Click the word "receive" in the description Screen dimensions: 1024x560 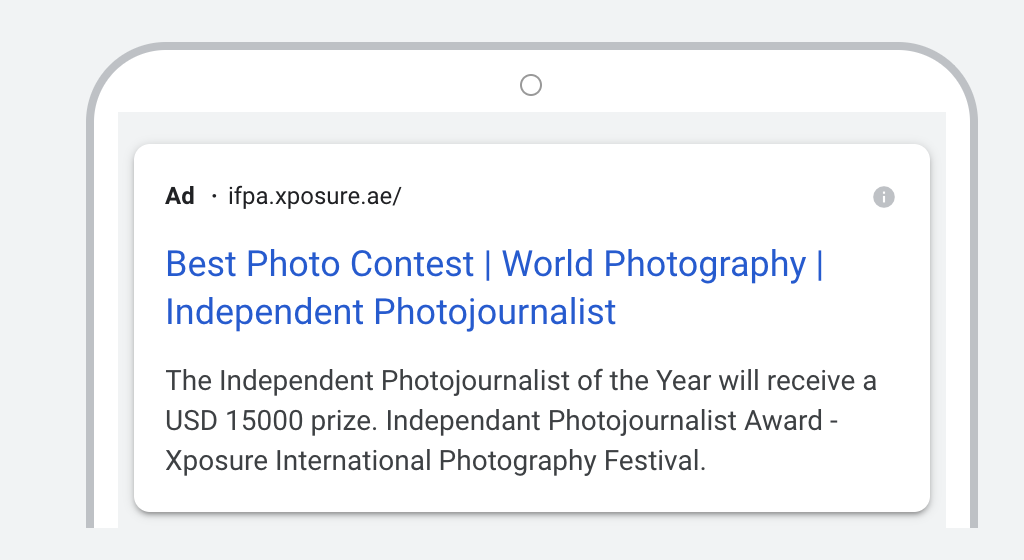coord(810,381)
